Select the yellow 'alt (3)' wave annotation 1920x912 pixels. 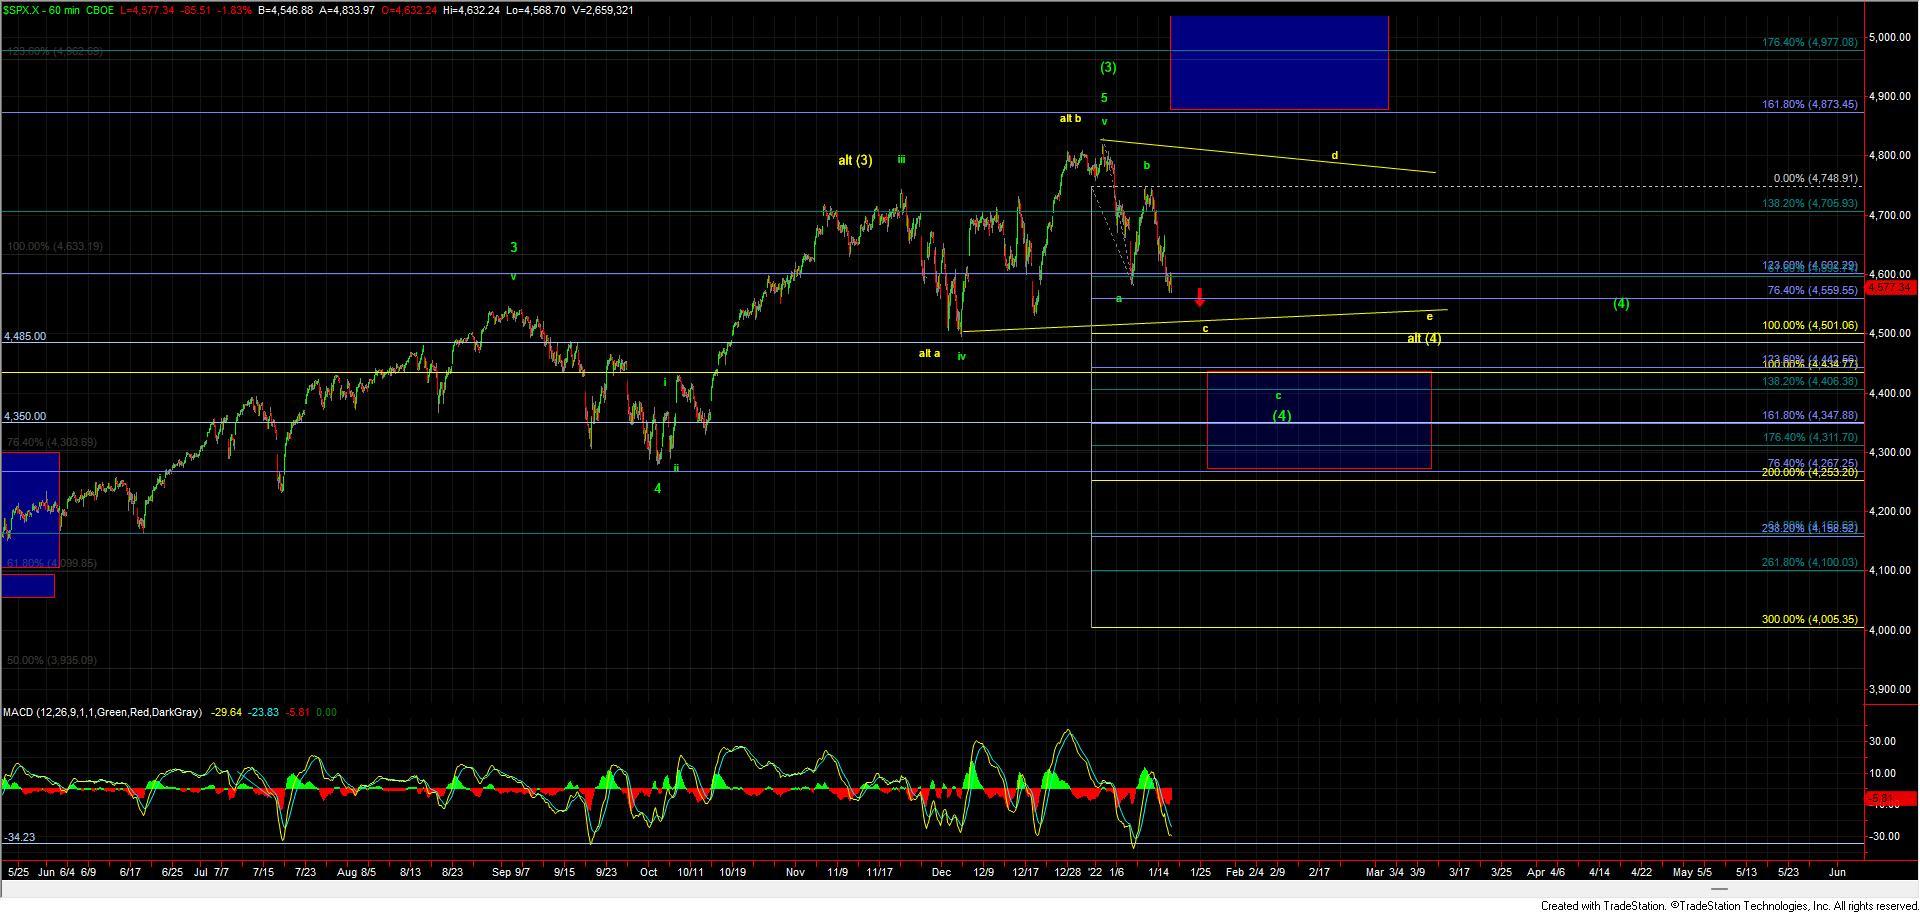point(855,160)
